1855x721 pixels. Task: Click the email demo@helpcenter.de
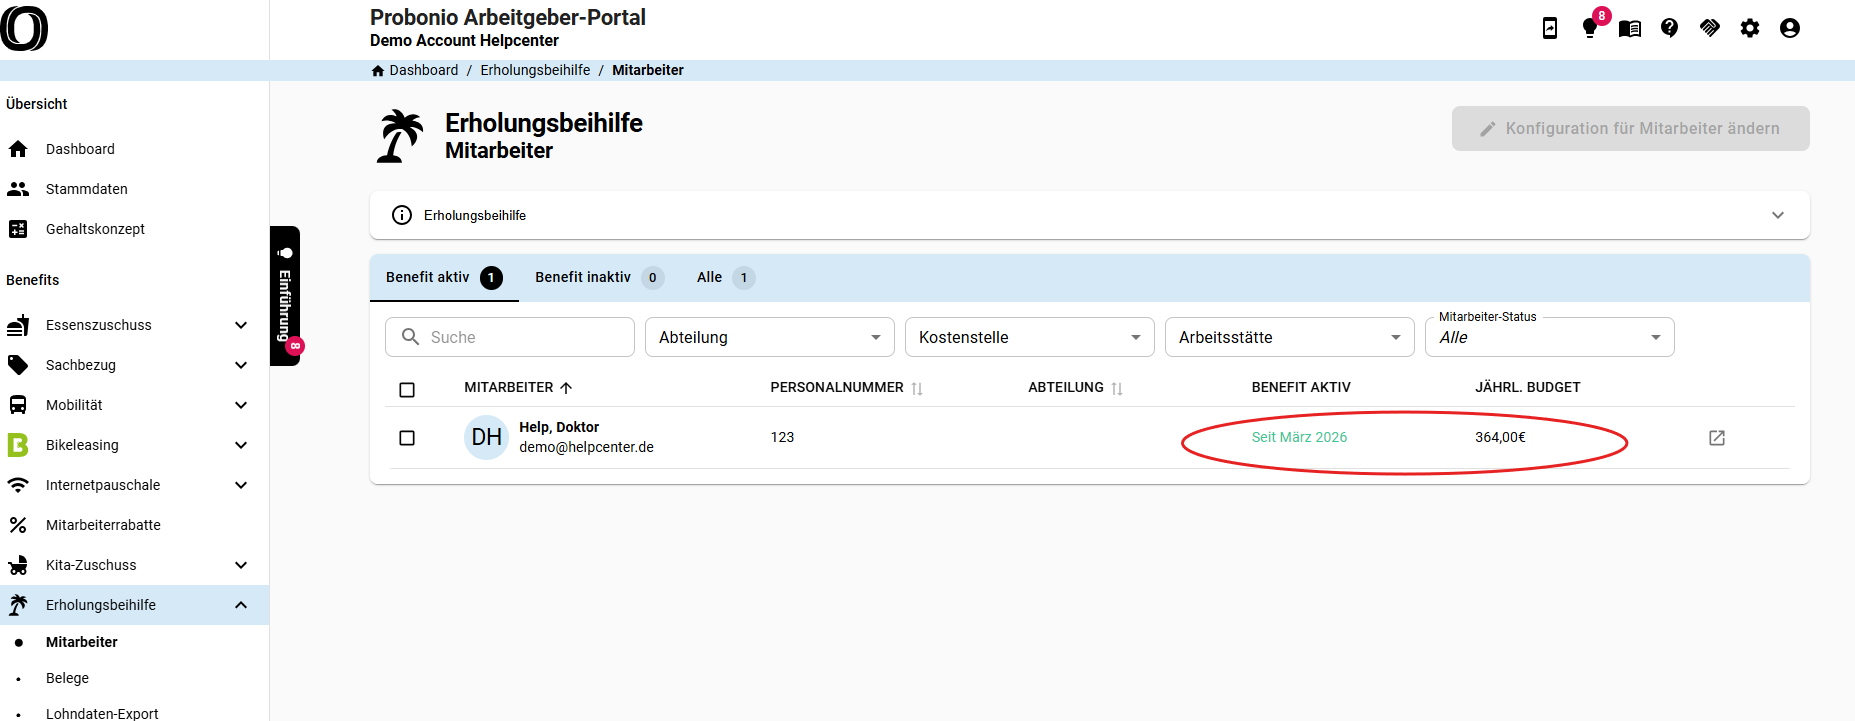(586, 447)
